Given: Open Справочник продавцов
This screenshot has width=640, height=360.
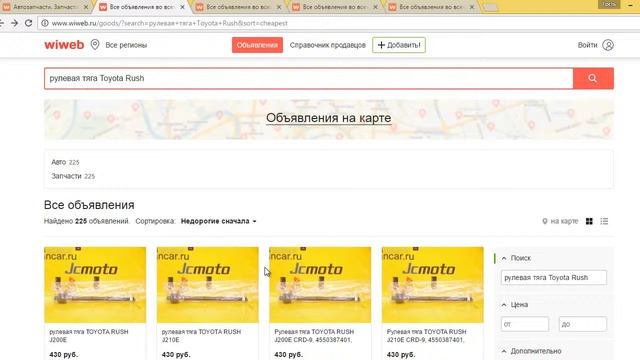Looking at the screenshot, I should (x=328, y=45).
